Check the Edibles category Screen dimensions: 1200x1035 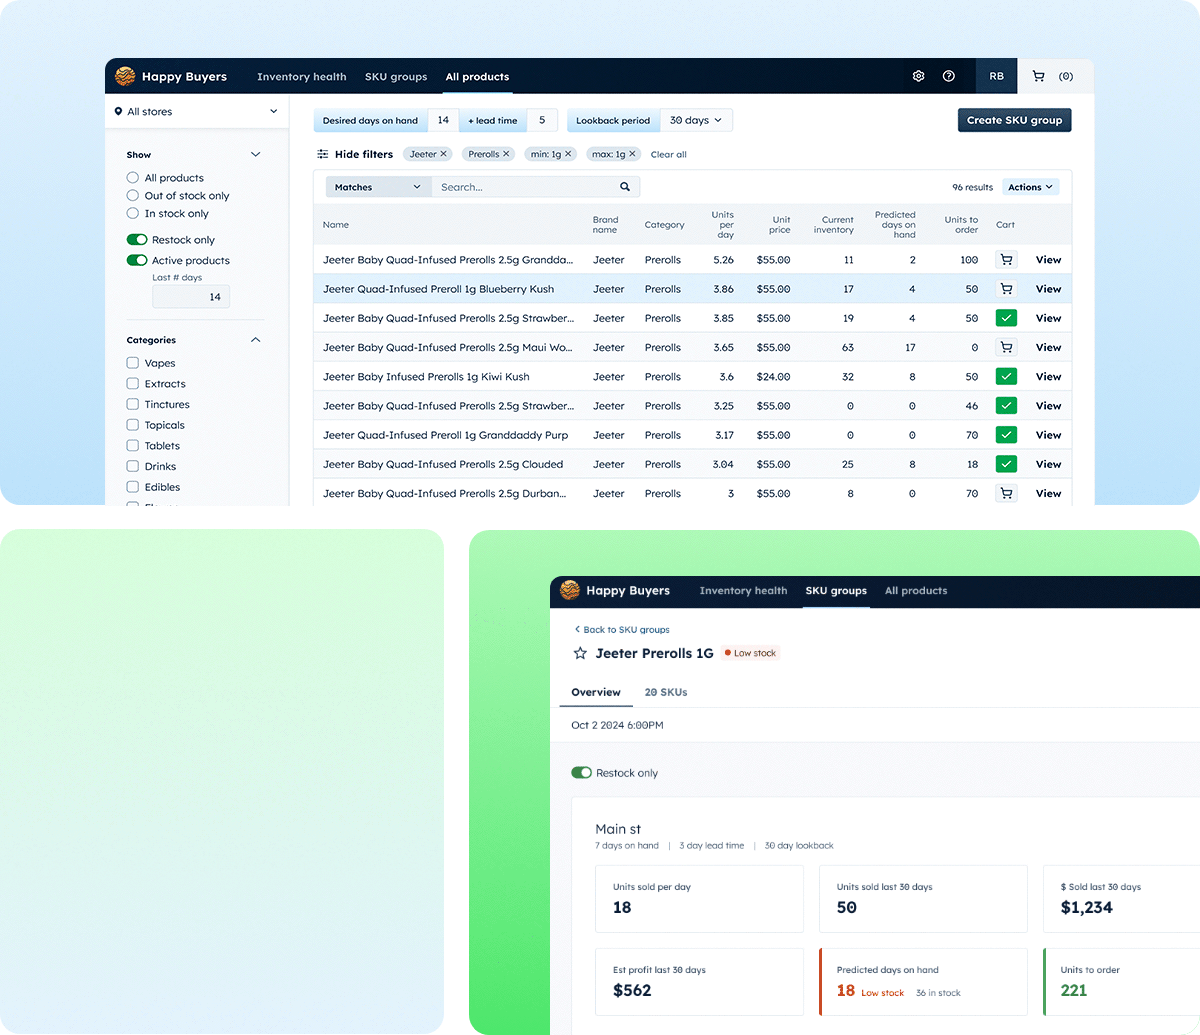pyautogui.click(x=133, y=487)
